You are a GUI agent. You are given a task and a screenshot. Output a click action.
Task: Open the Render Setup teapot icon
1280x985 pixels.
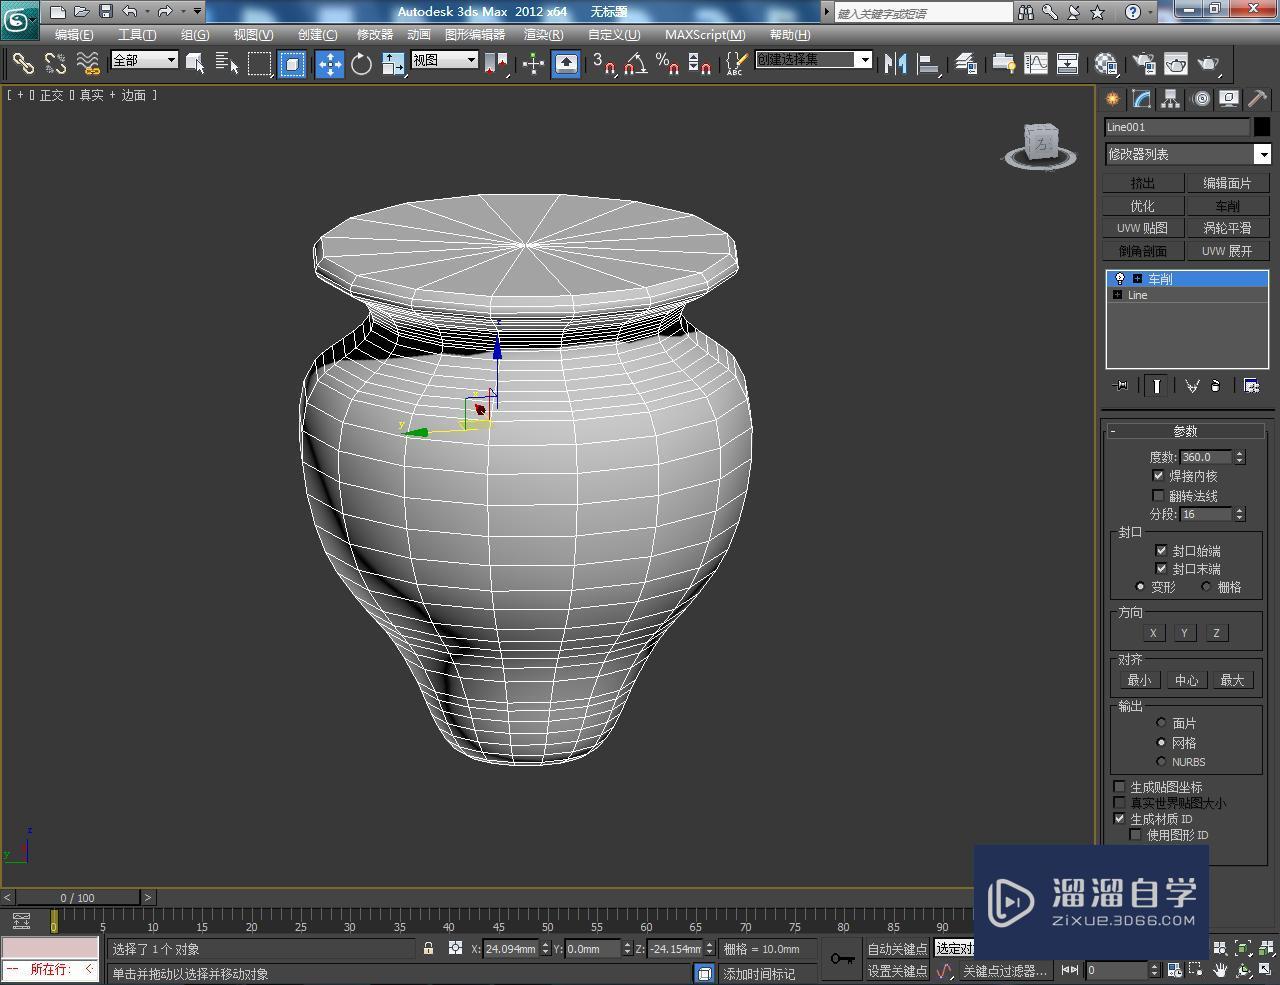1143,63
